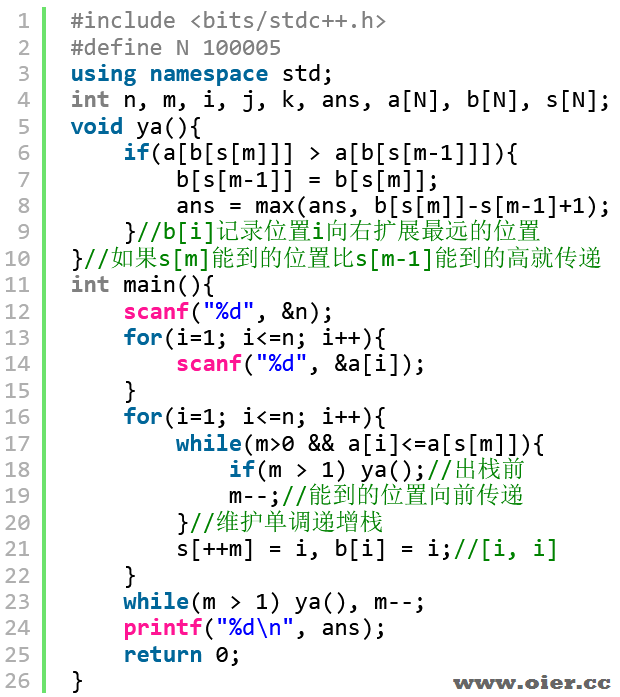The image size is (620, 697).
Task: Click 's[++m] = i, b[i] = i;' statement
Action: click(x=313, y=549)
